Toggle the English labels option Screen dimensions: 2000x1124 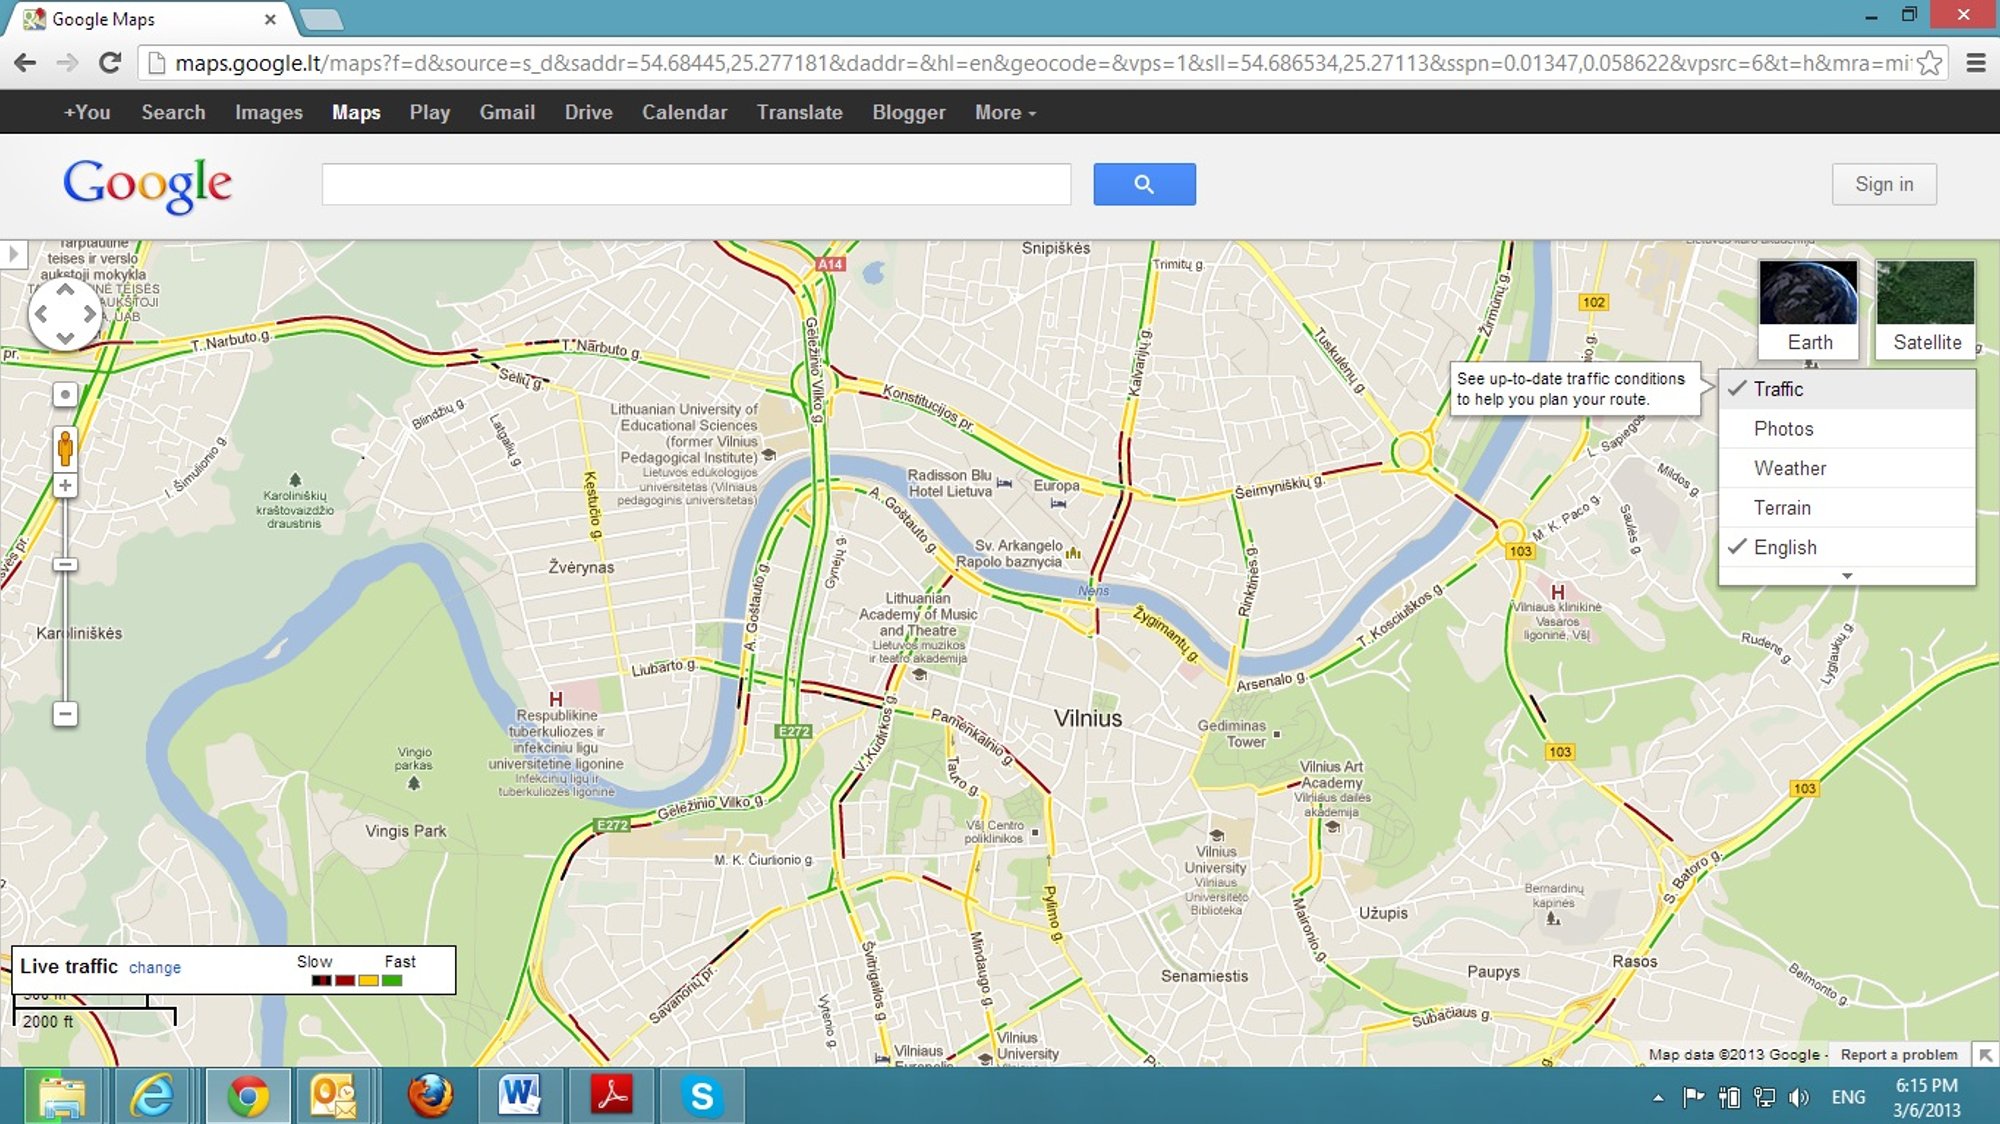(x=1784, y=547)
